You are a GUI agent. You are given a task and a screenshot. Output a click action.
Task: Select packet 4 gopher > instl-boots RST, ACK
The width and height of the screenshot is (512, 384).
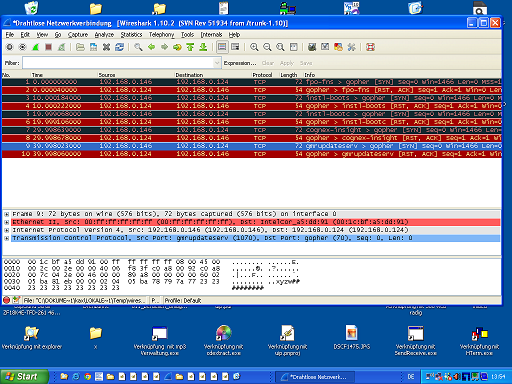coord(252,106)
